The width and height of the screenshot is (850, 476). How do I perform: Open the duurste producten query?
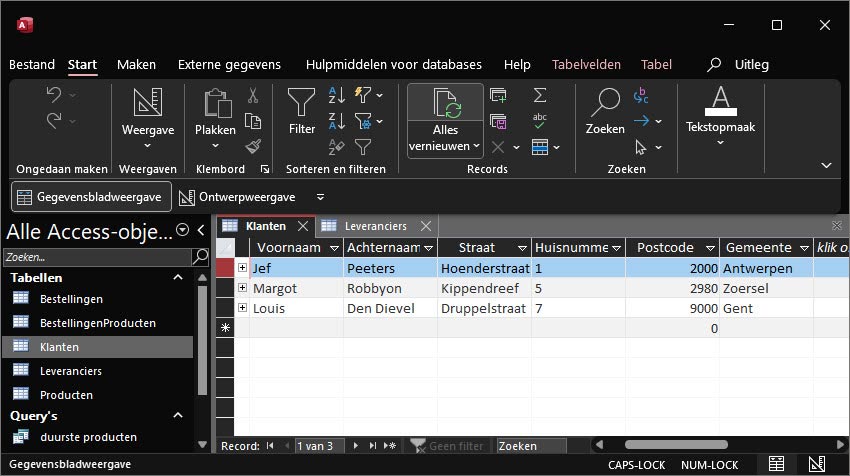(x=88, y=437)
